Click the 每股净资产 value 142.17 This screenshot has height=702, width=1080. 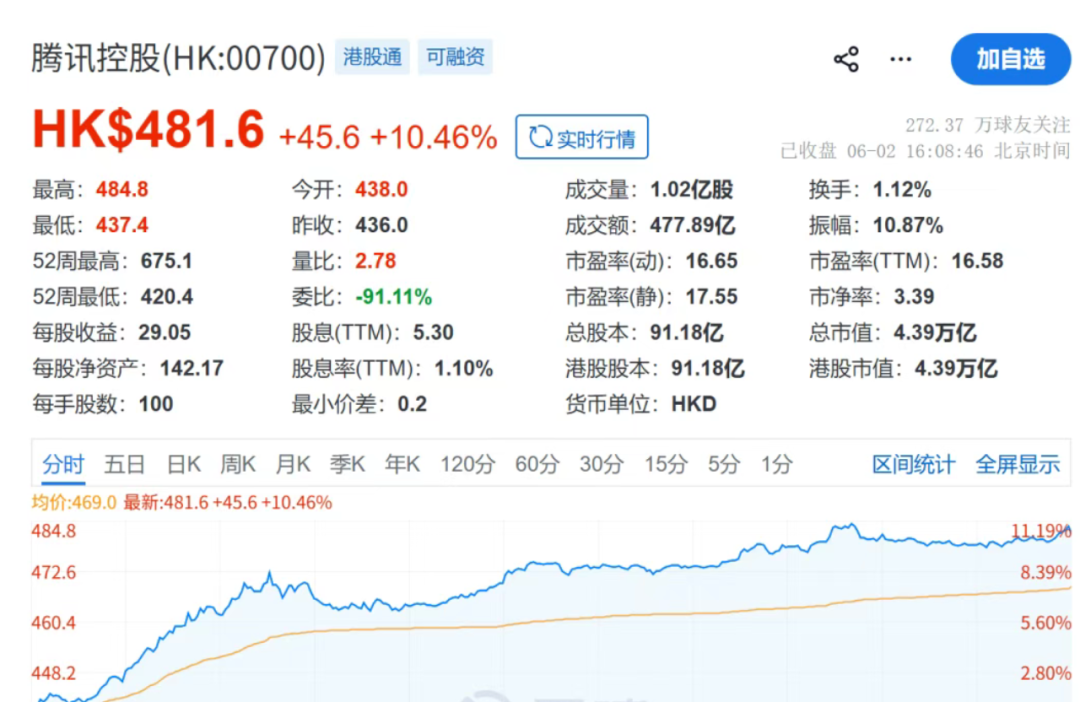coord(191,369)
